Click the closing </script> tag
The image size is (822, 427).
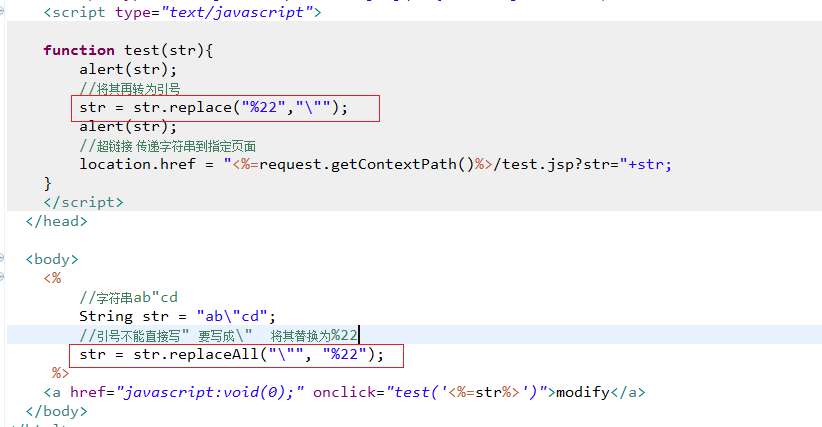click(83, 202)
